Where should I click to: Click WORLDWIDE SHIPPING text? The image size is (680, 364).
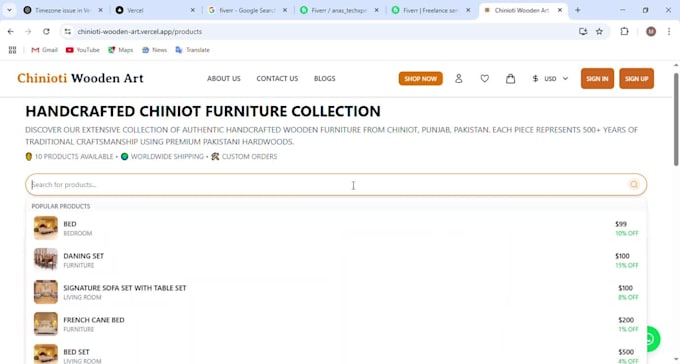coord(167,157)
